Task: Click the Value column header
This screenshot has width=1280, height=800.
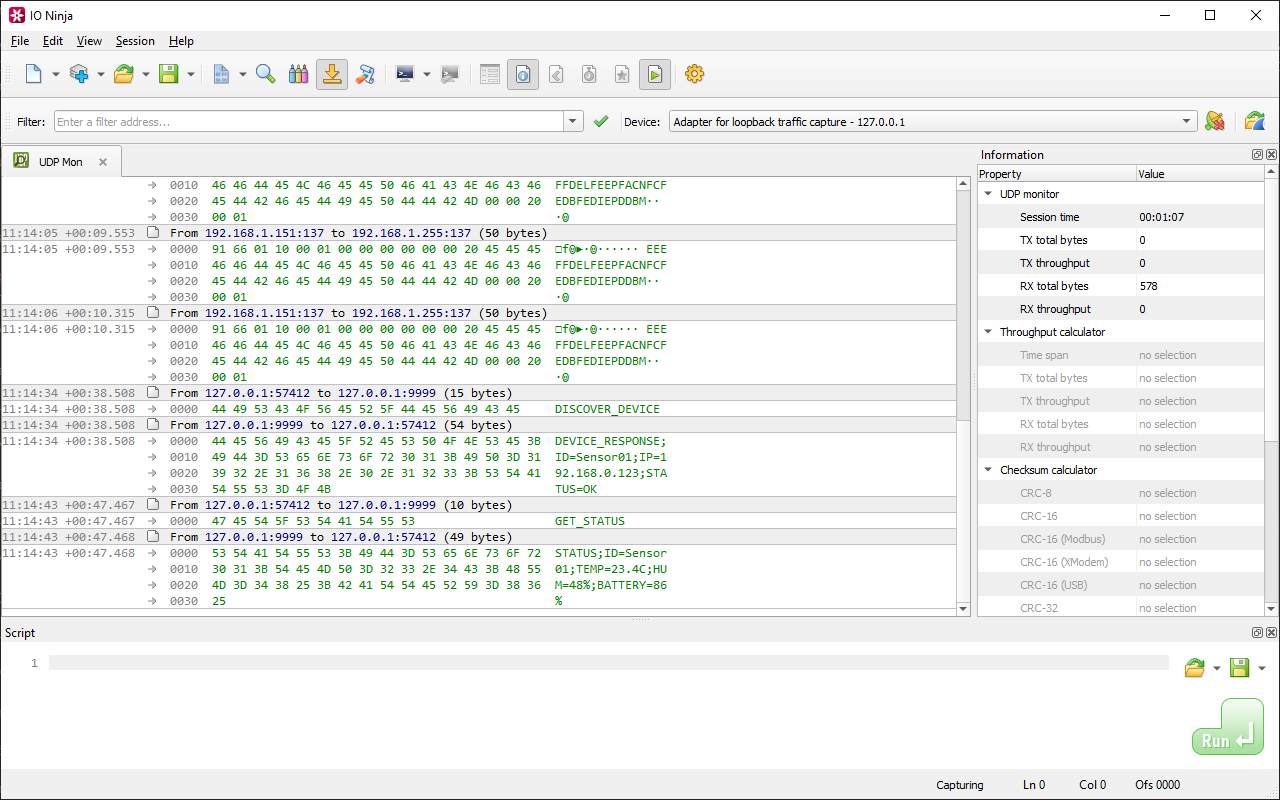Action: tap(1200, 174)
